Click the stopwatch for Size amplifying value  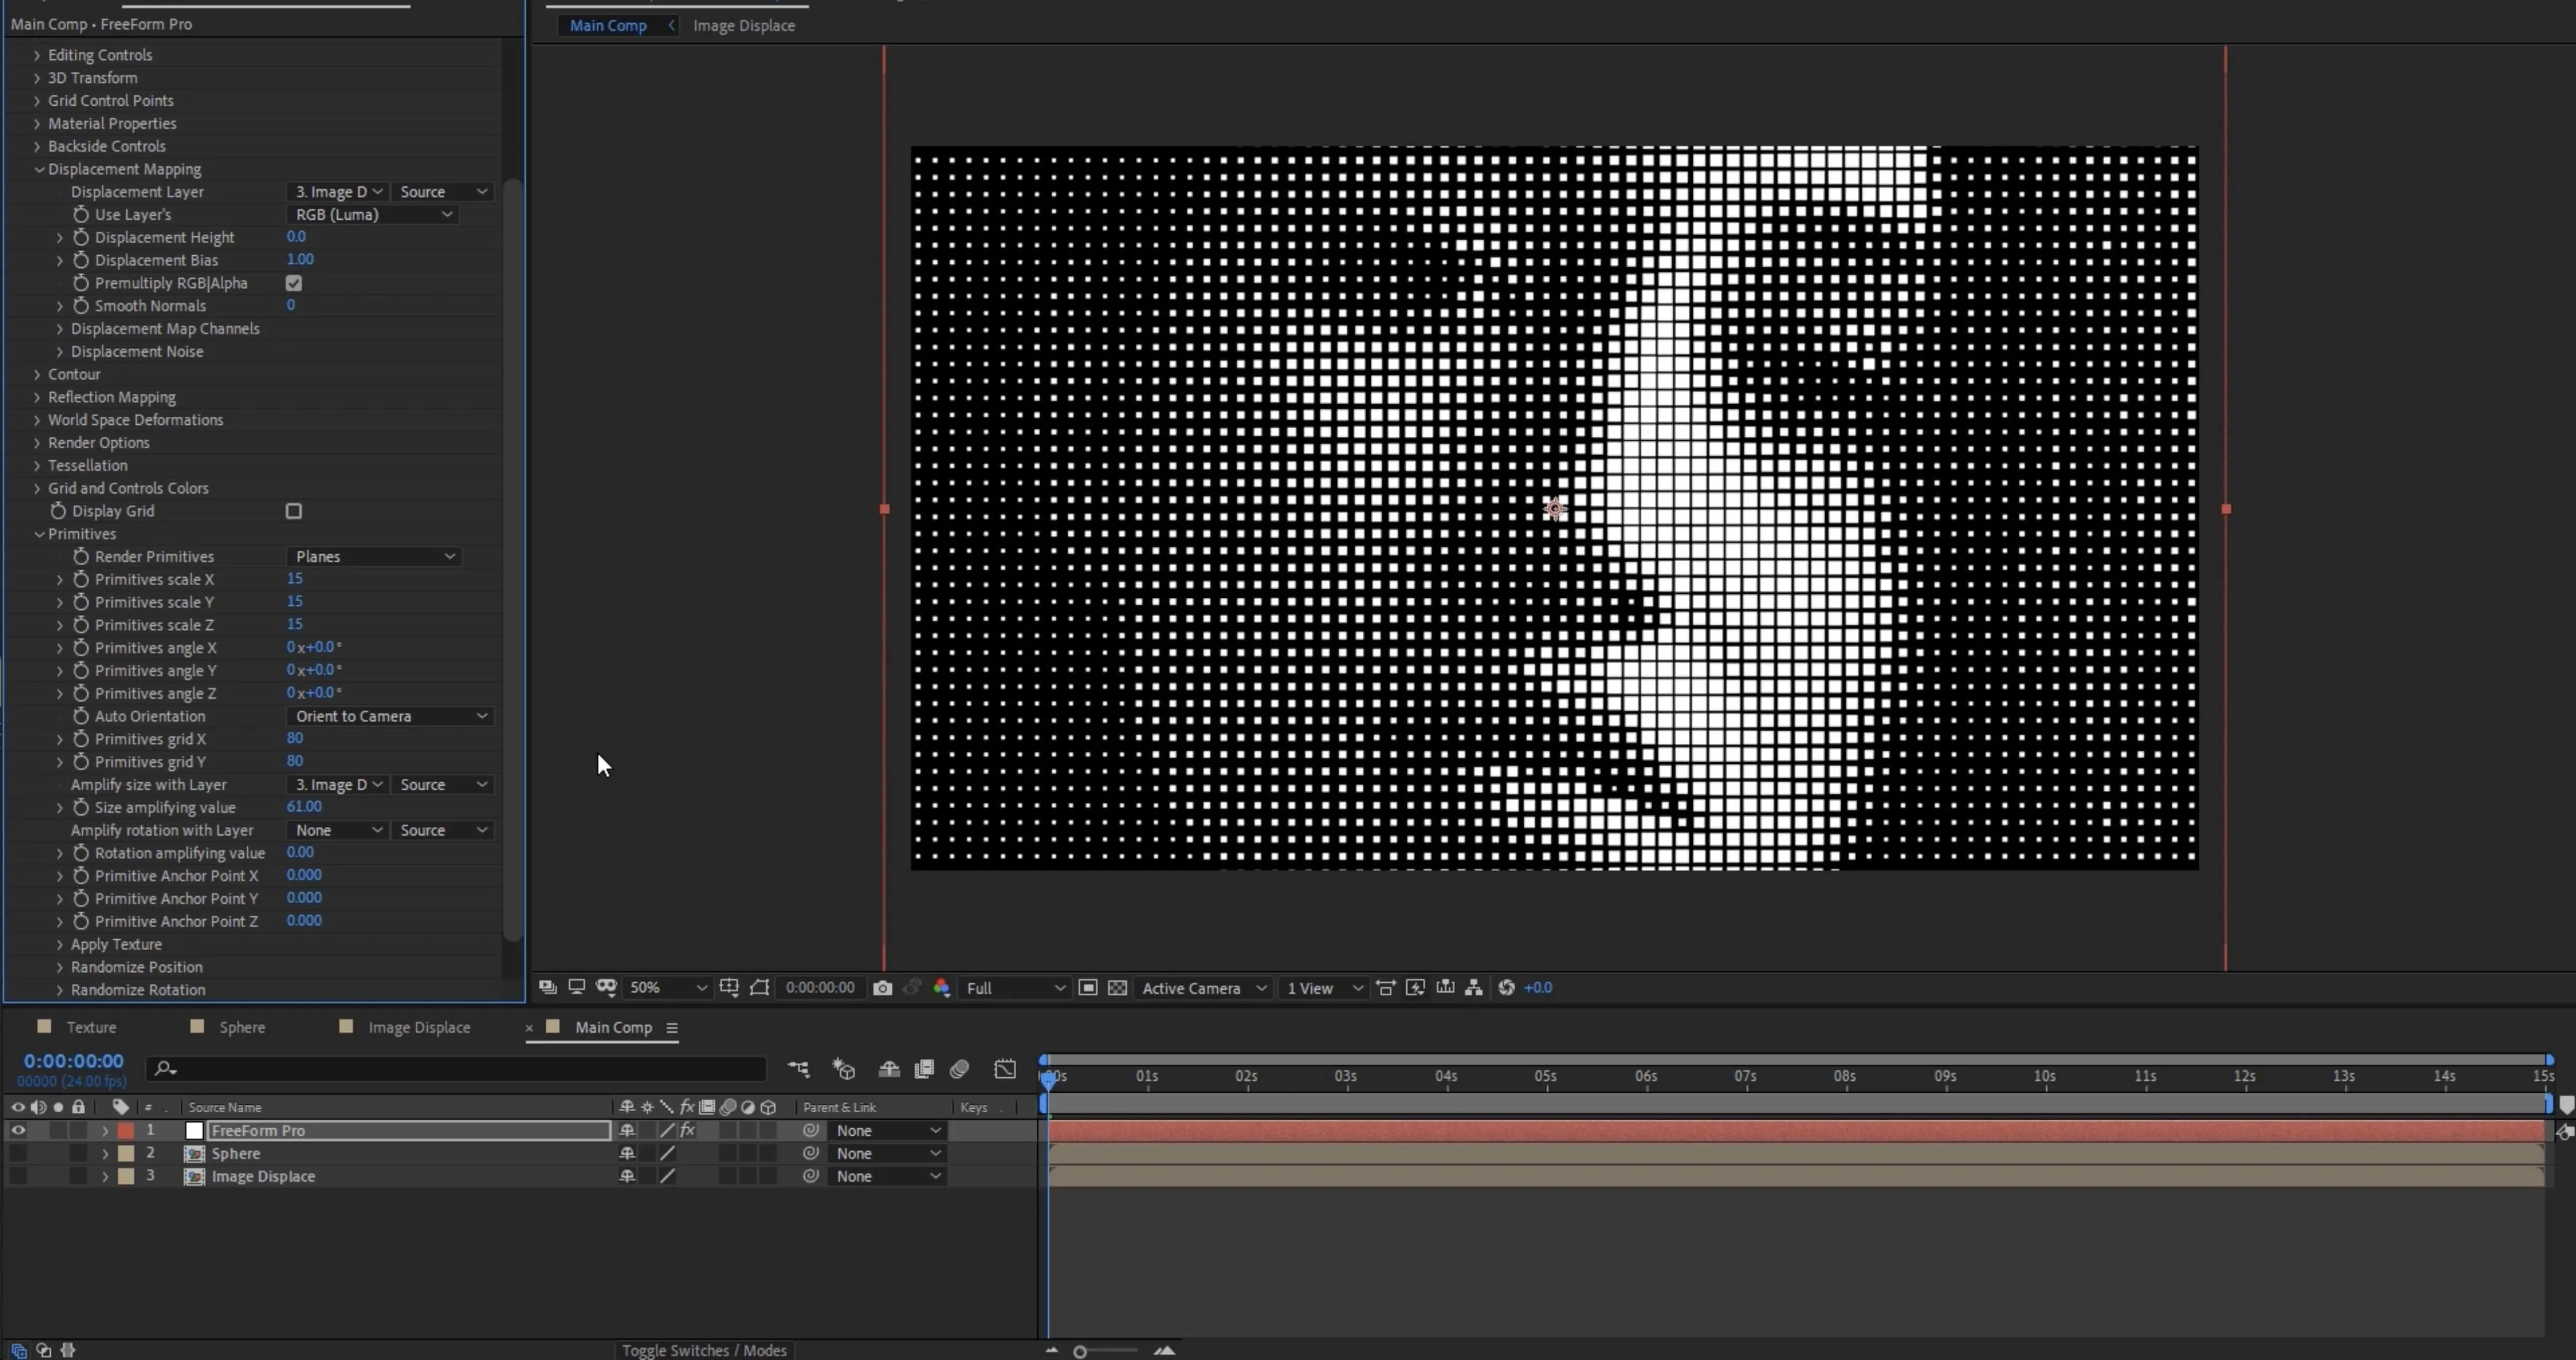[x=81, y=807]
